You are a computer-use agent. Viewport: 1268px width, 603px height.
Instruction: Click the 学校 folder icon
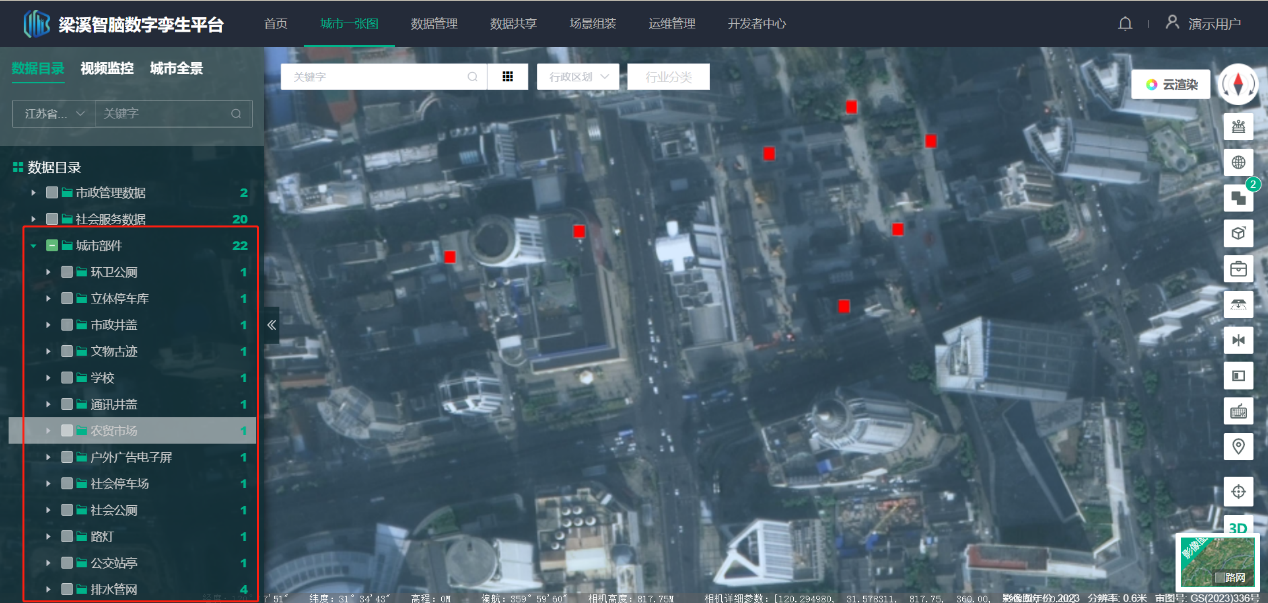click(81, 378)
